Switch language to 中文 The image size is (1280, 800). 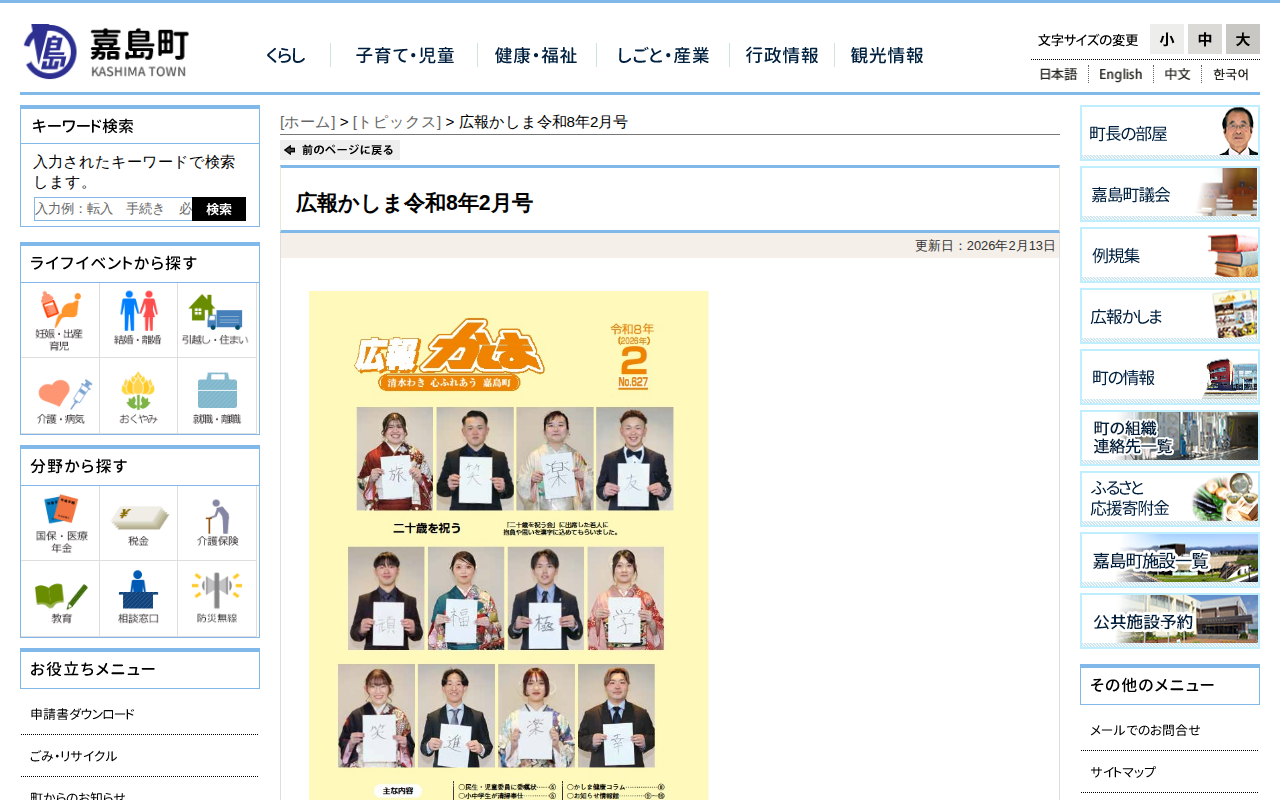[x=1177, y=74]
